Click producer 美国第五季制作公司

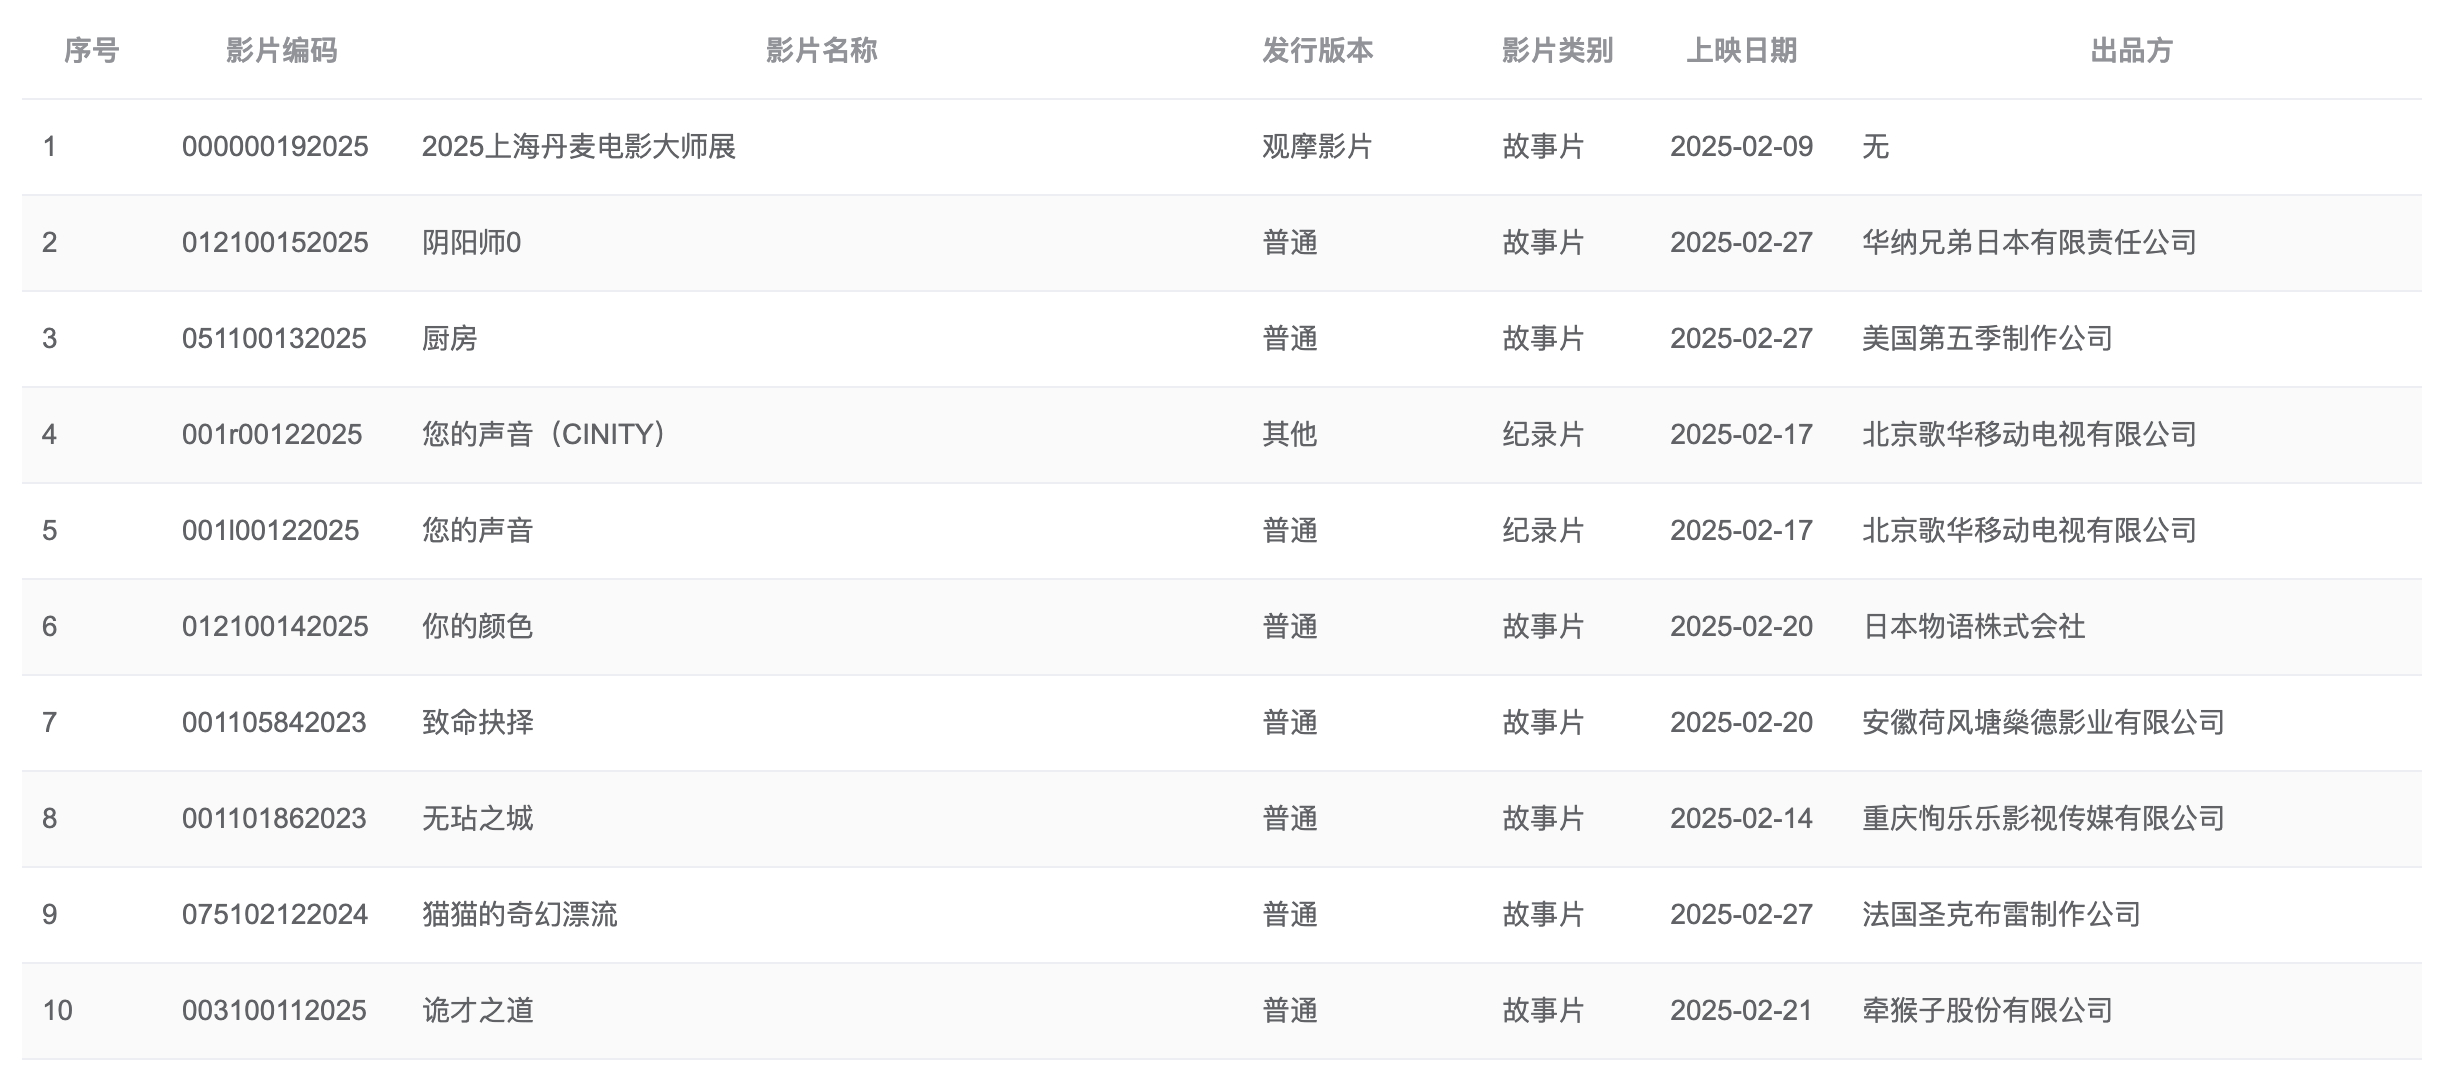[x=1987, y=339]
